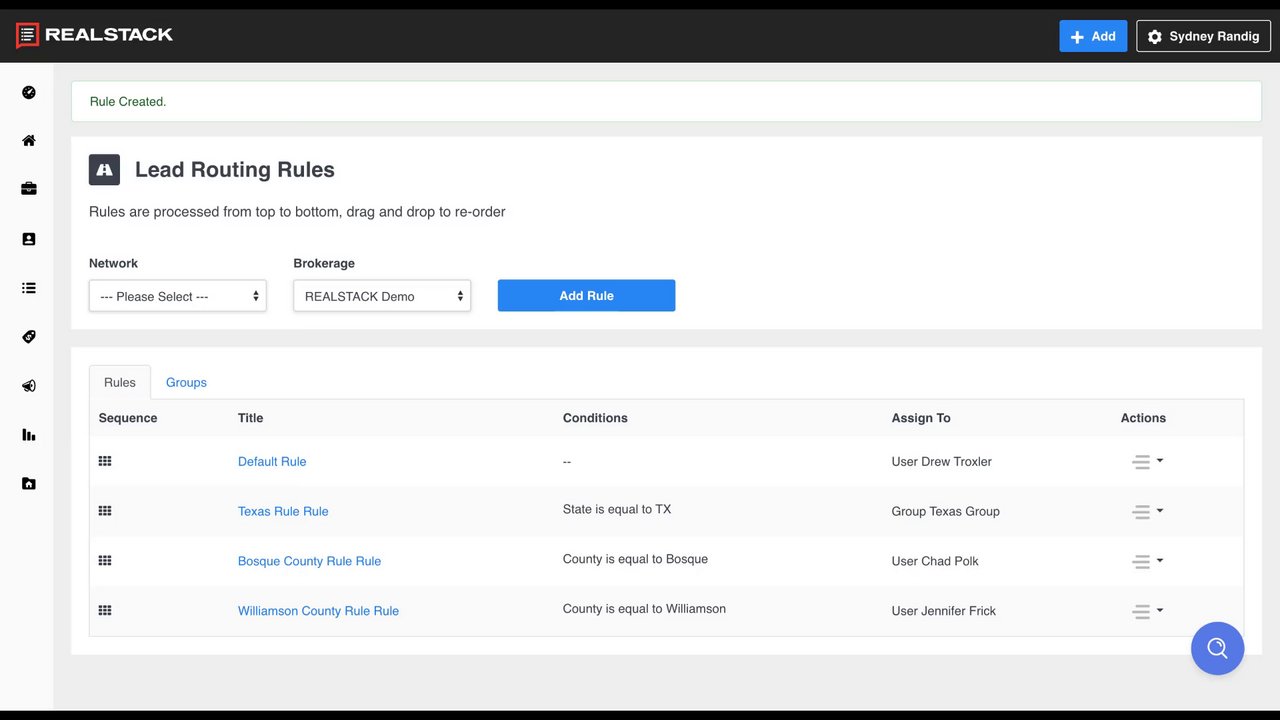Expand actions menu for Williamson County rule
This screenshot has height=720, width=1280.
tap(1146, 611)
